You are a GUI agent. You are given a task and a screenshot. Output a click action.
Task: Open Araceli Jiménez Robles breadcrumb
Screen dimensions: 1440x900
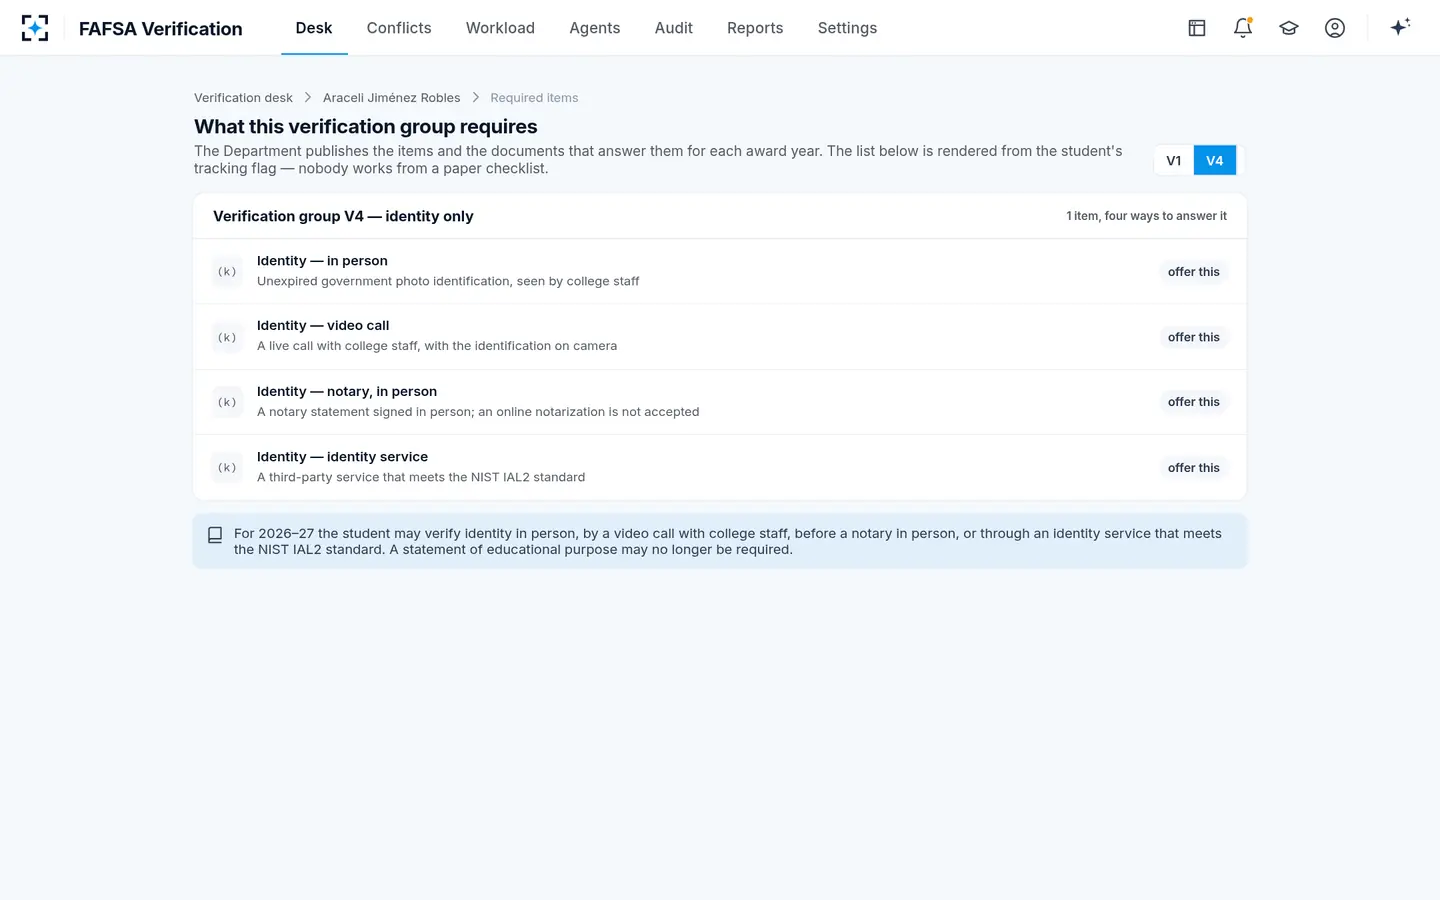391,98
